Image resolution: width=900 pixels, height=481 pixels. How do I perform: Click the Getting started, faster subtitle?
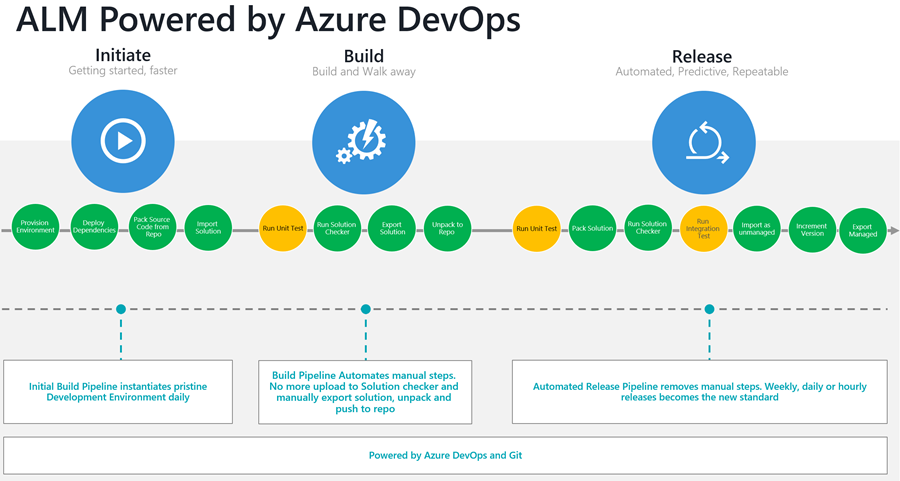tap(123, 71)
